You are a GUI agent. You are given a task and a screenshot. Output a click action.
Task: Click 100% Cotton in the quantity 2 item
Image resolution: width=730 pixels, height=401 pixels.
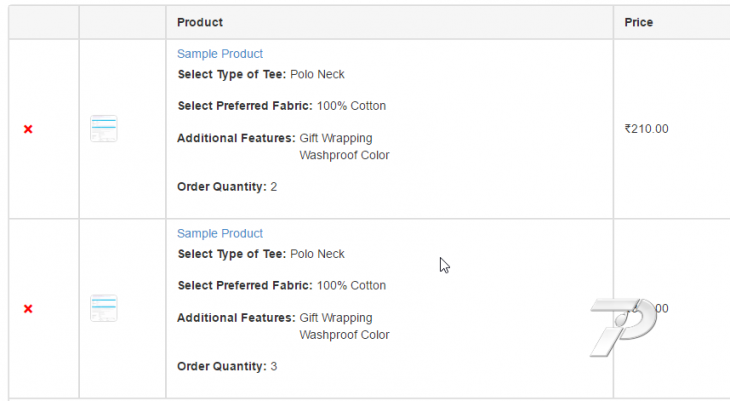coord(351,106)
